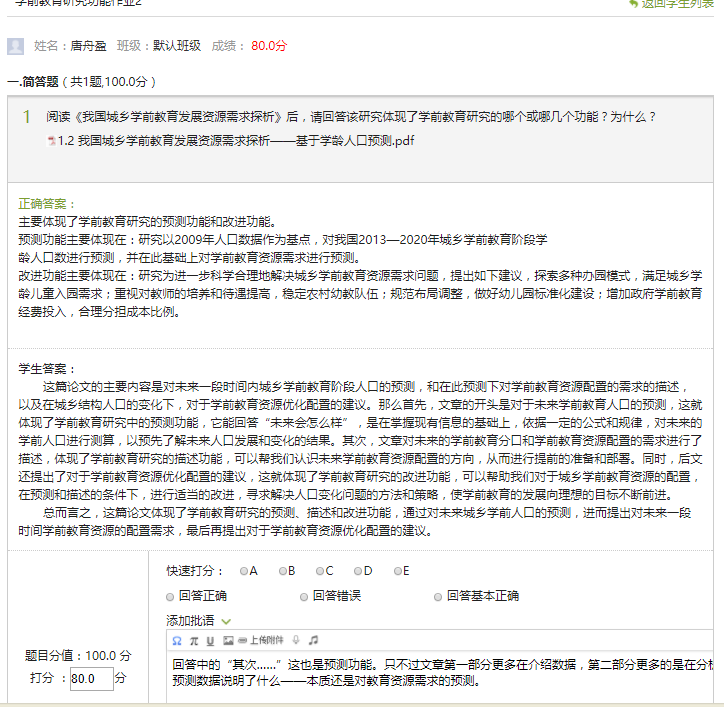Click the 上传附件 upload attachment button
The height and width of the screenshot is (707, 724).
point(259,639)
